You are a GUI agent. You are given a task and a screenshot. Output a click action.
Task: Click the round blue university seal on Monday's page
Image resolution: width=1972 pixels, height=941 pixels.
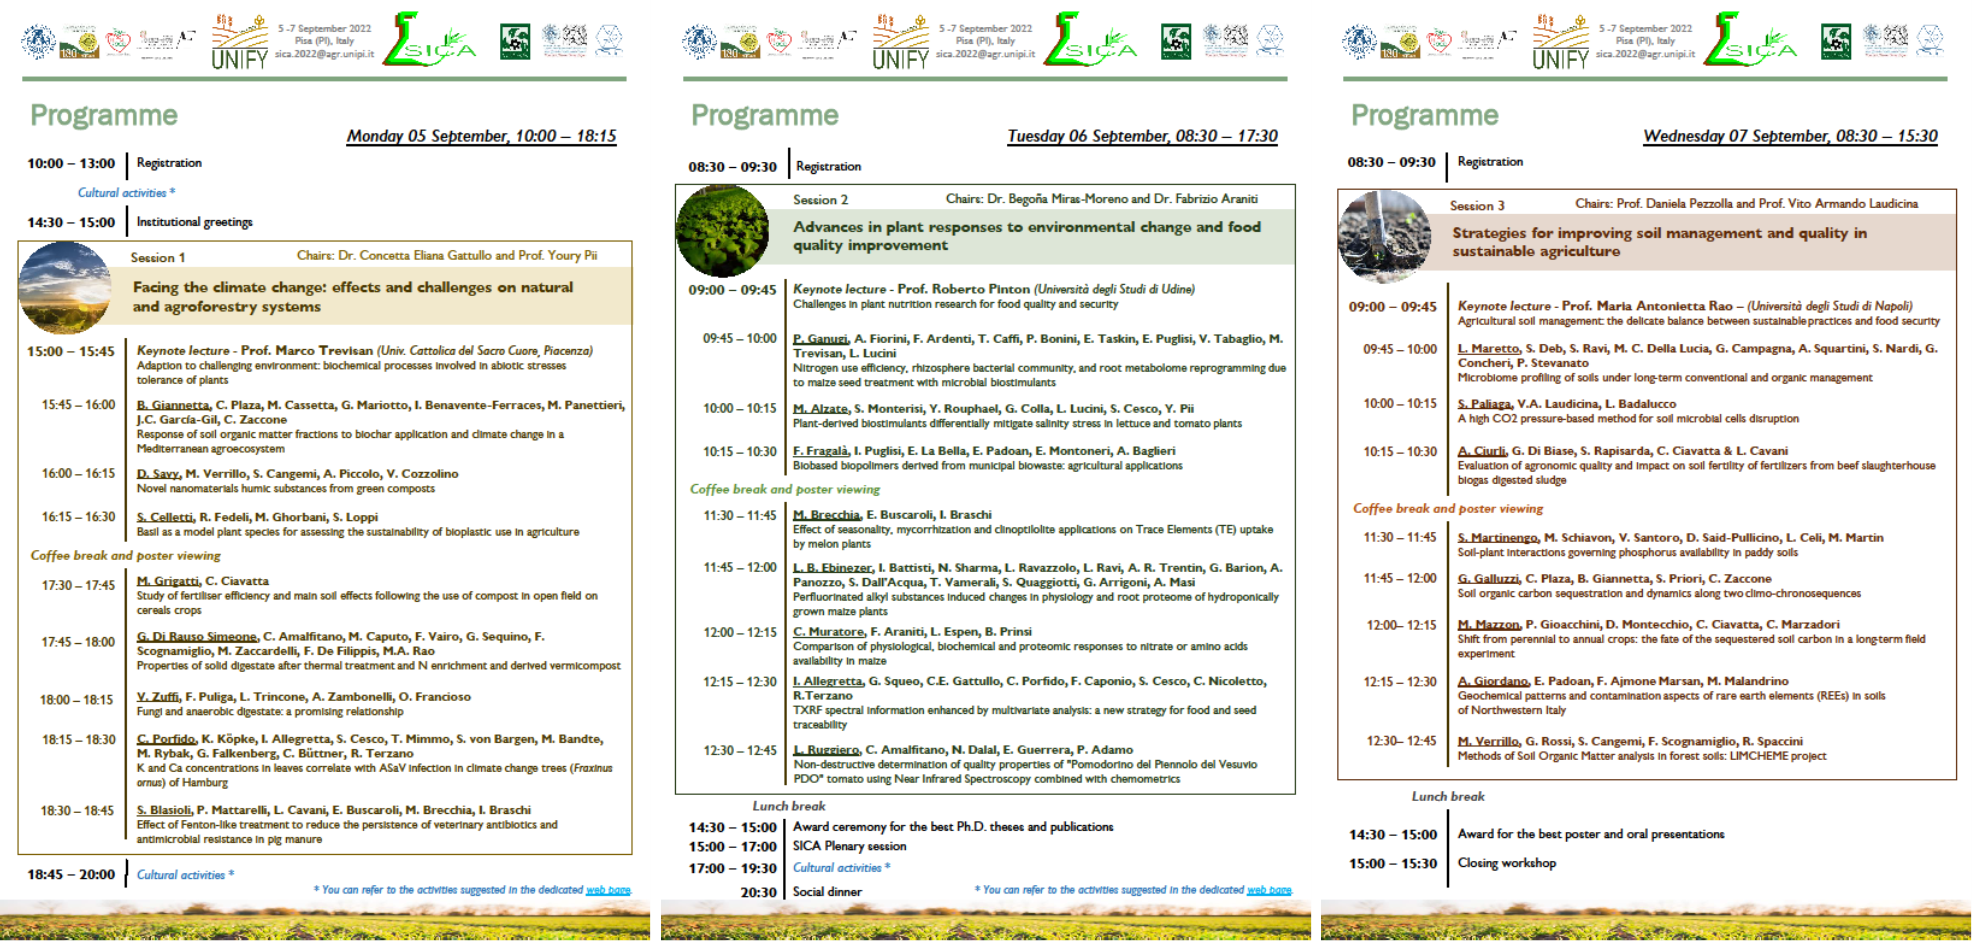(39, 41)
